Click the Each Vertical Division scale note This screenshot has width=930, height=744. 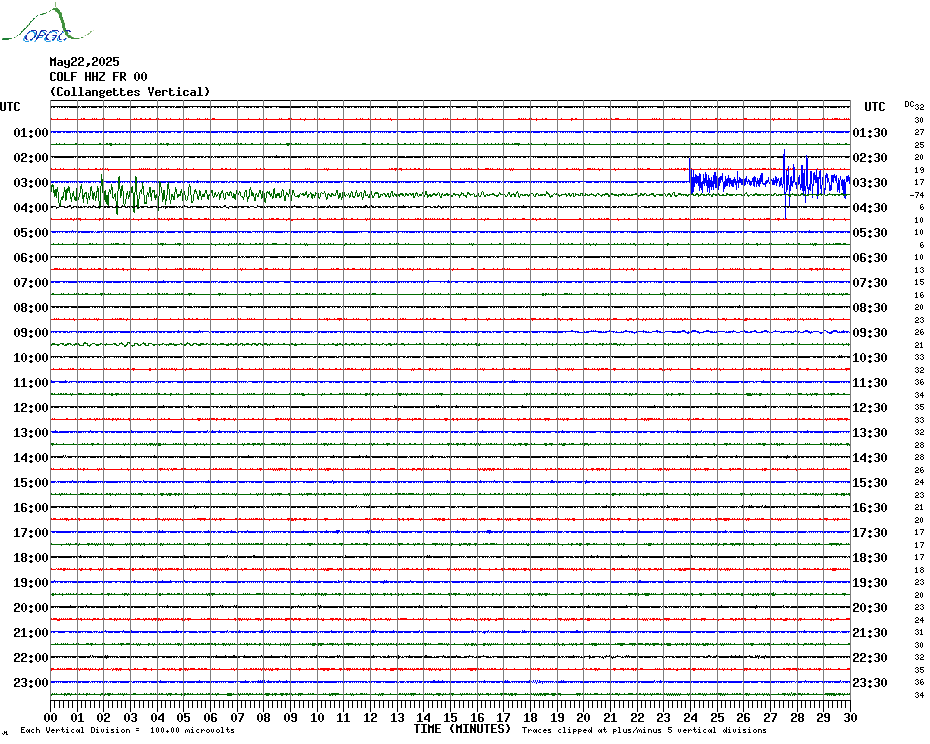(127, 730)
